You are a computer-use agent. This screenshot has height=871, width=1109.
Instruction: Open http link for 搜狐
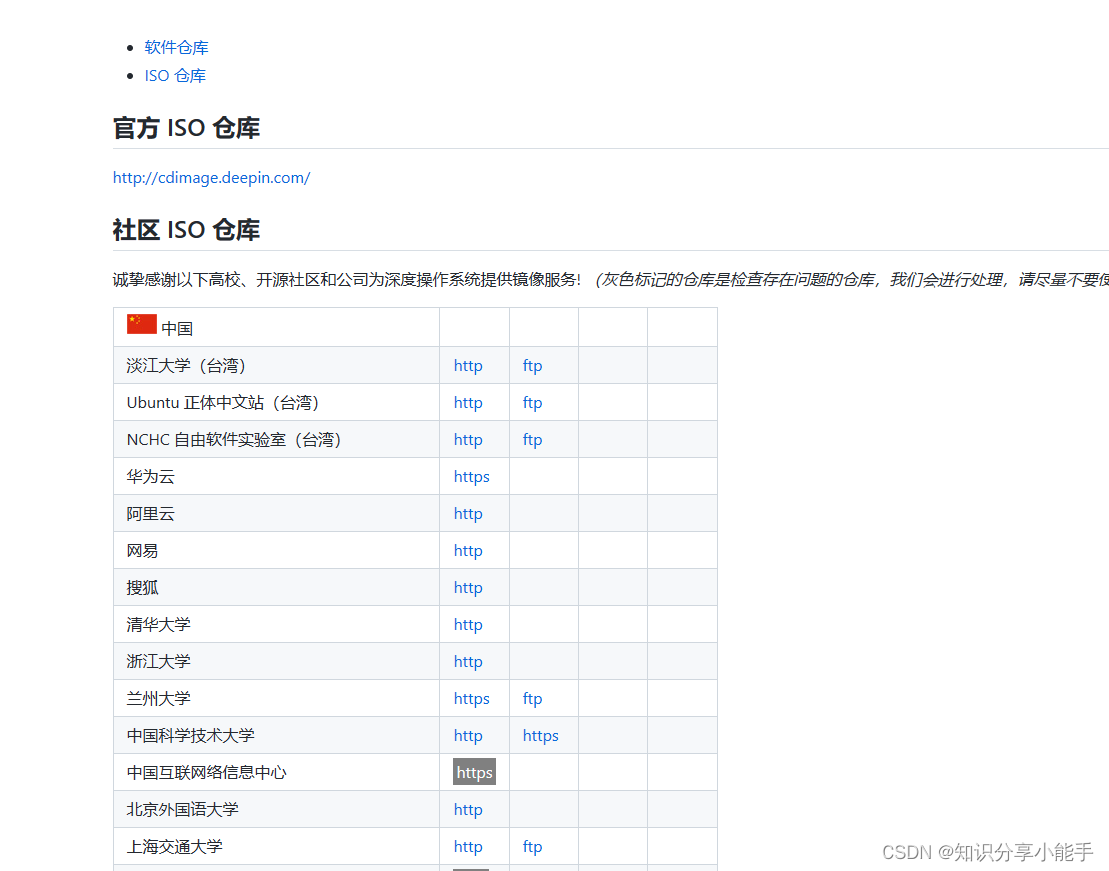tap(468, 587)
